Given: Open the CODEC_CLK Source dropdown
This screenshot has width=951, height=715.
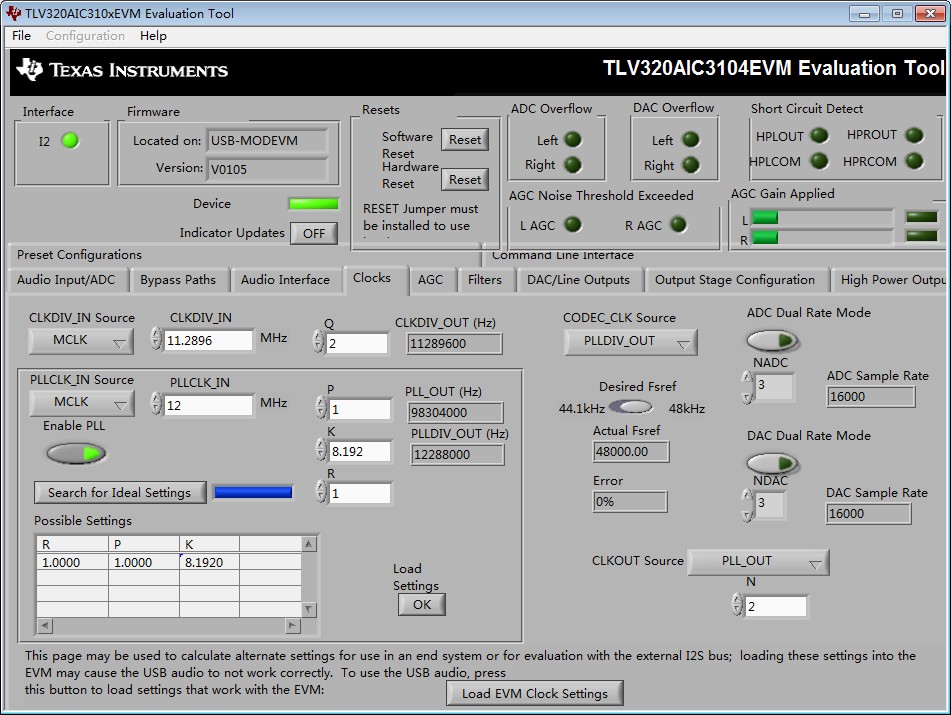Looking at the screenshot, I should point(631,341).
